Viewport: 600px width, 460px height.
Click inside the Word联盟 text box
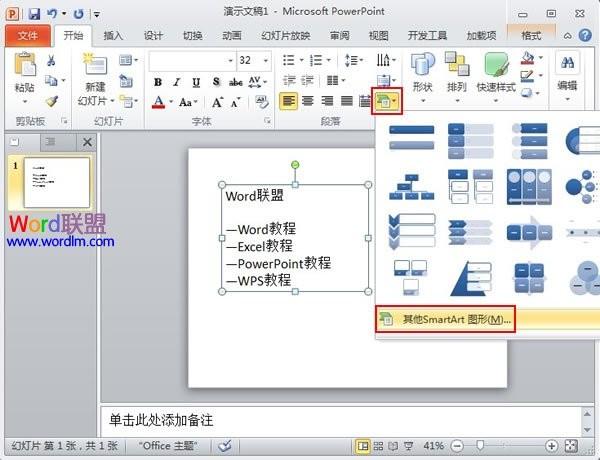(295, 238)
